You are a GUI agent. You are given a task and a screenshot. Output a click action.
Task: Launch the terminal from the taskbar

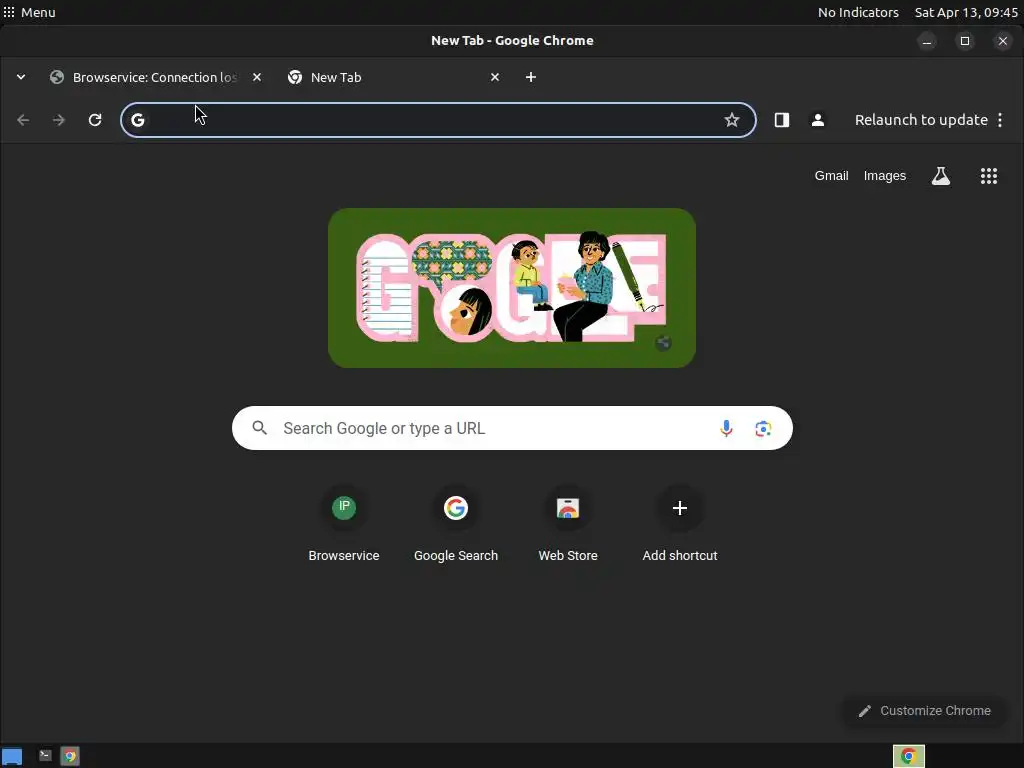[x=45, y=756]
